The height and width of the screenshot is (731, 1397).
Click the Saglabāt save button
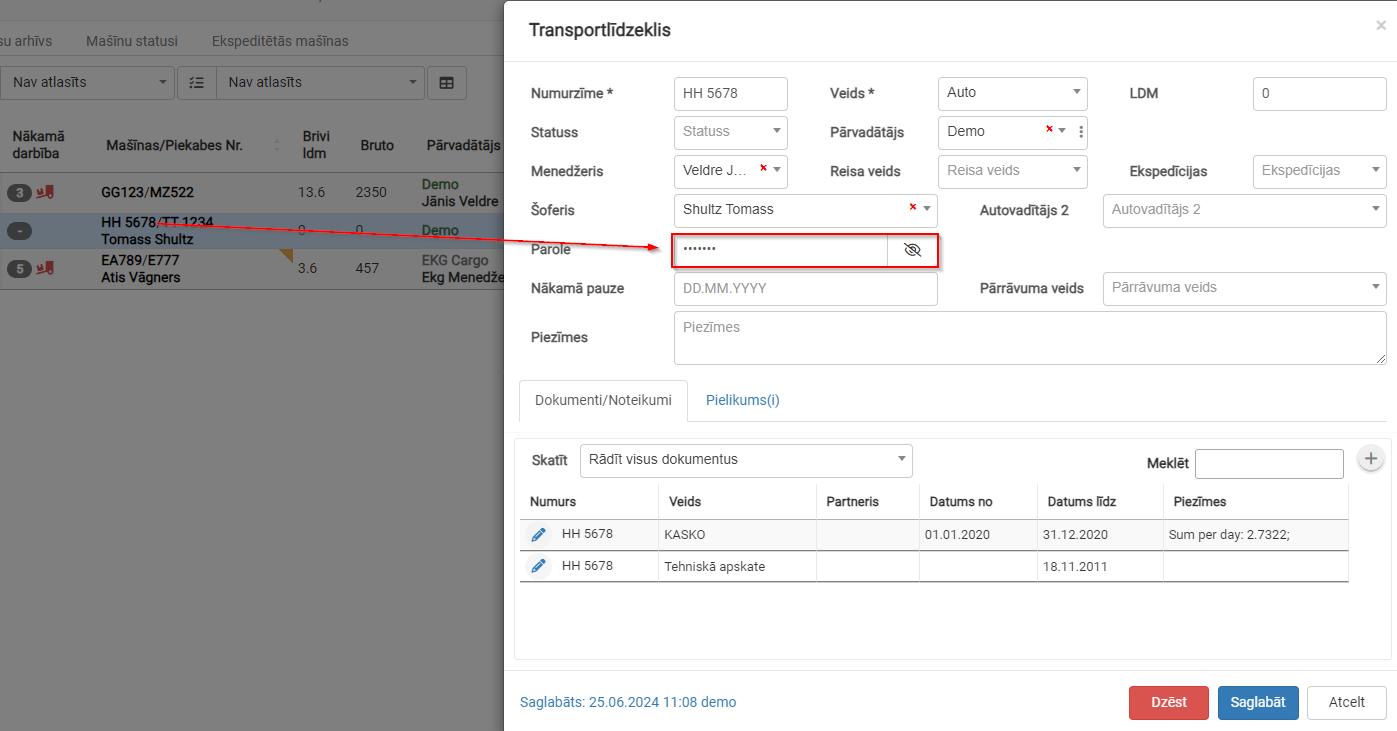coord(1258,702)
